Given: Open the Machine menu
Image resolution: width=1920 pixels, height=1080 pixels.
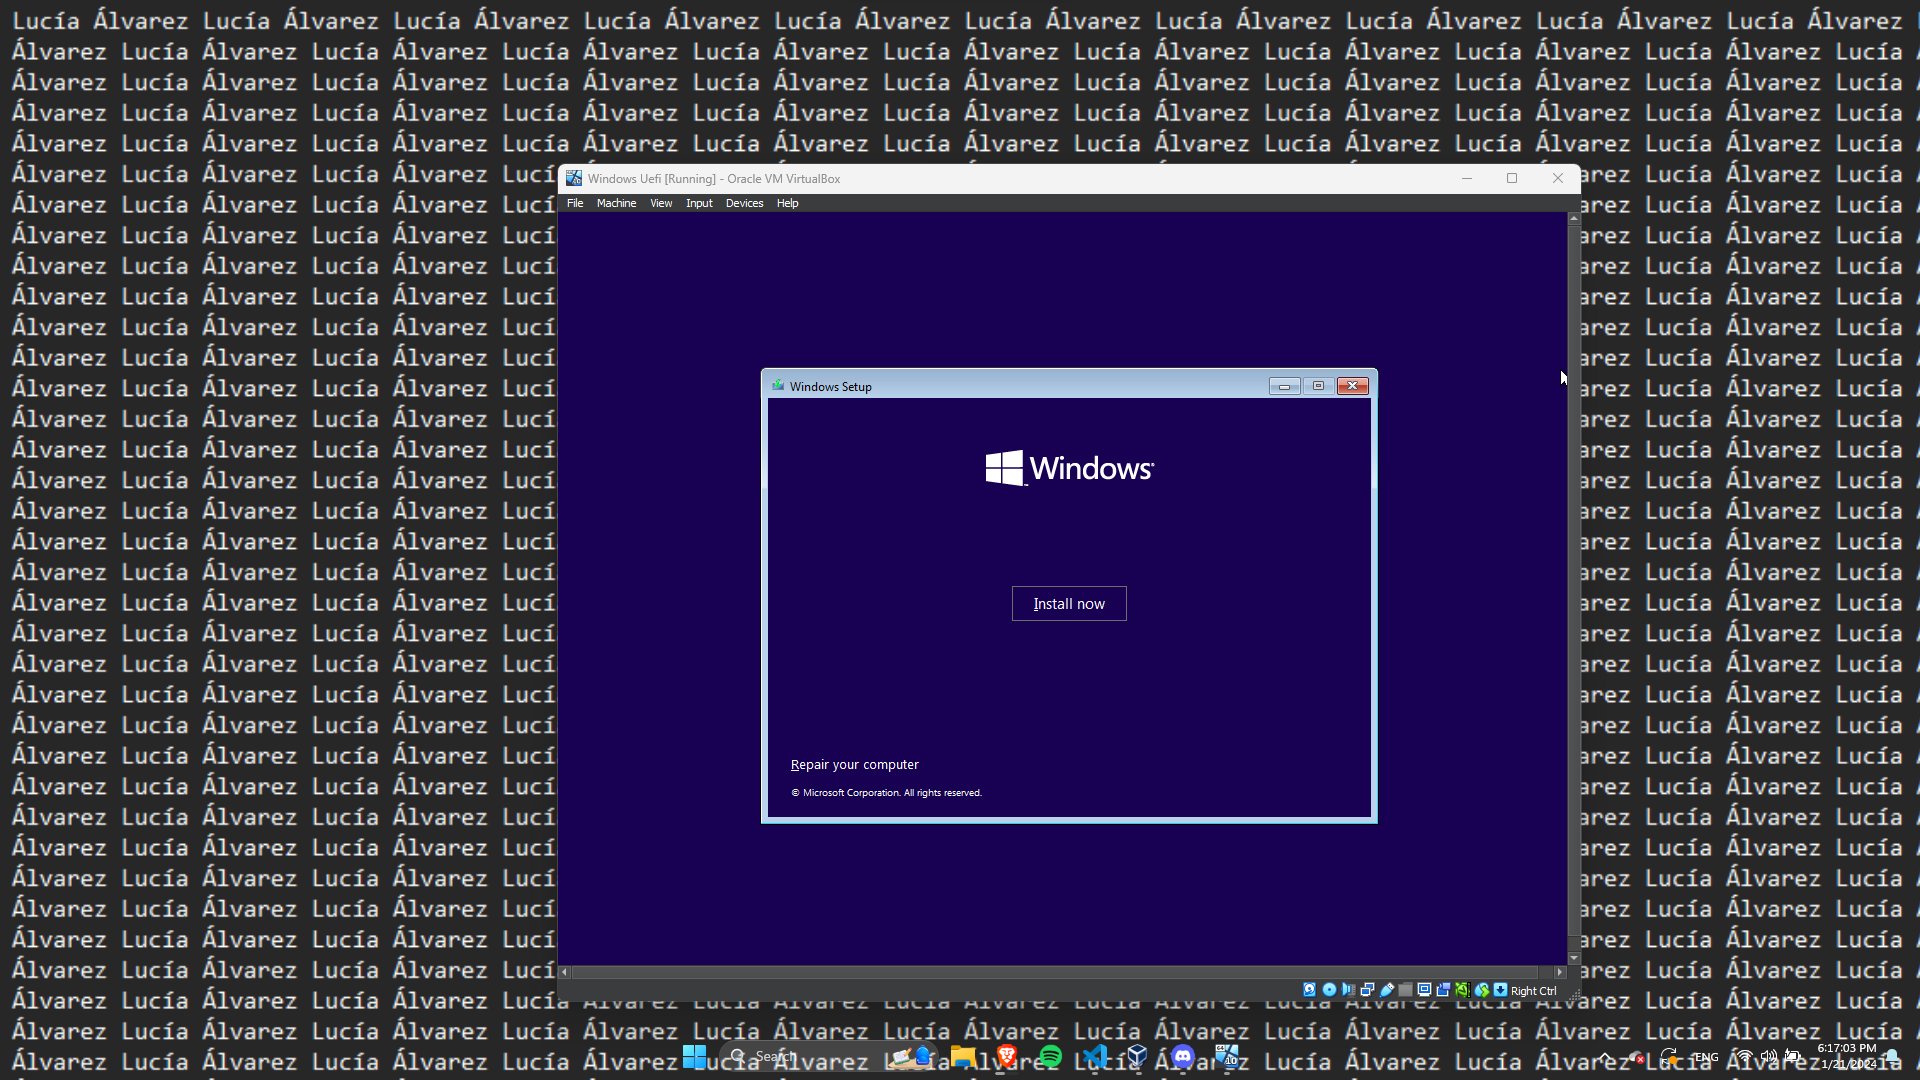Looking at the screenshot, I should tap(616, 203).
